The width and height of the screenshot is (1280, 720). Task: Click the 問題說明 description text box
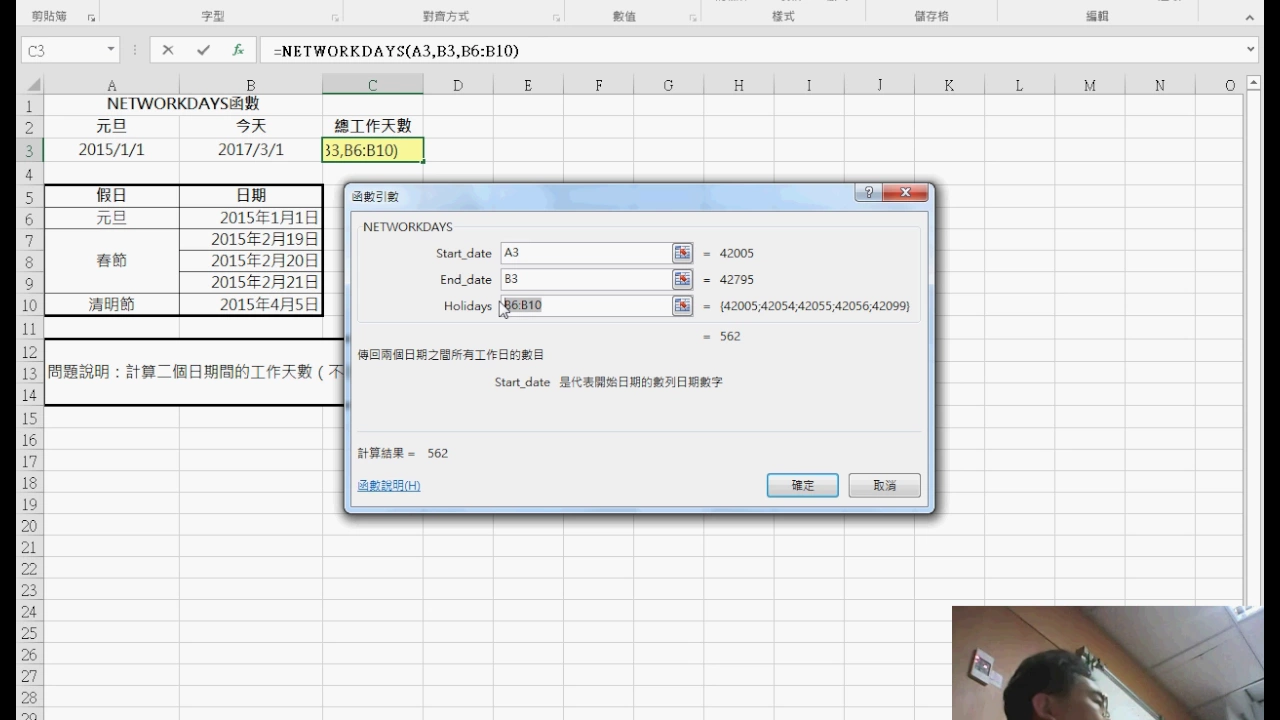tap(196, 372)
